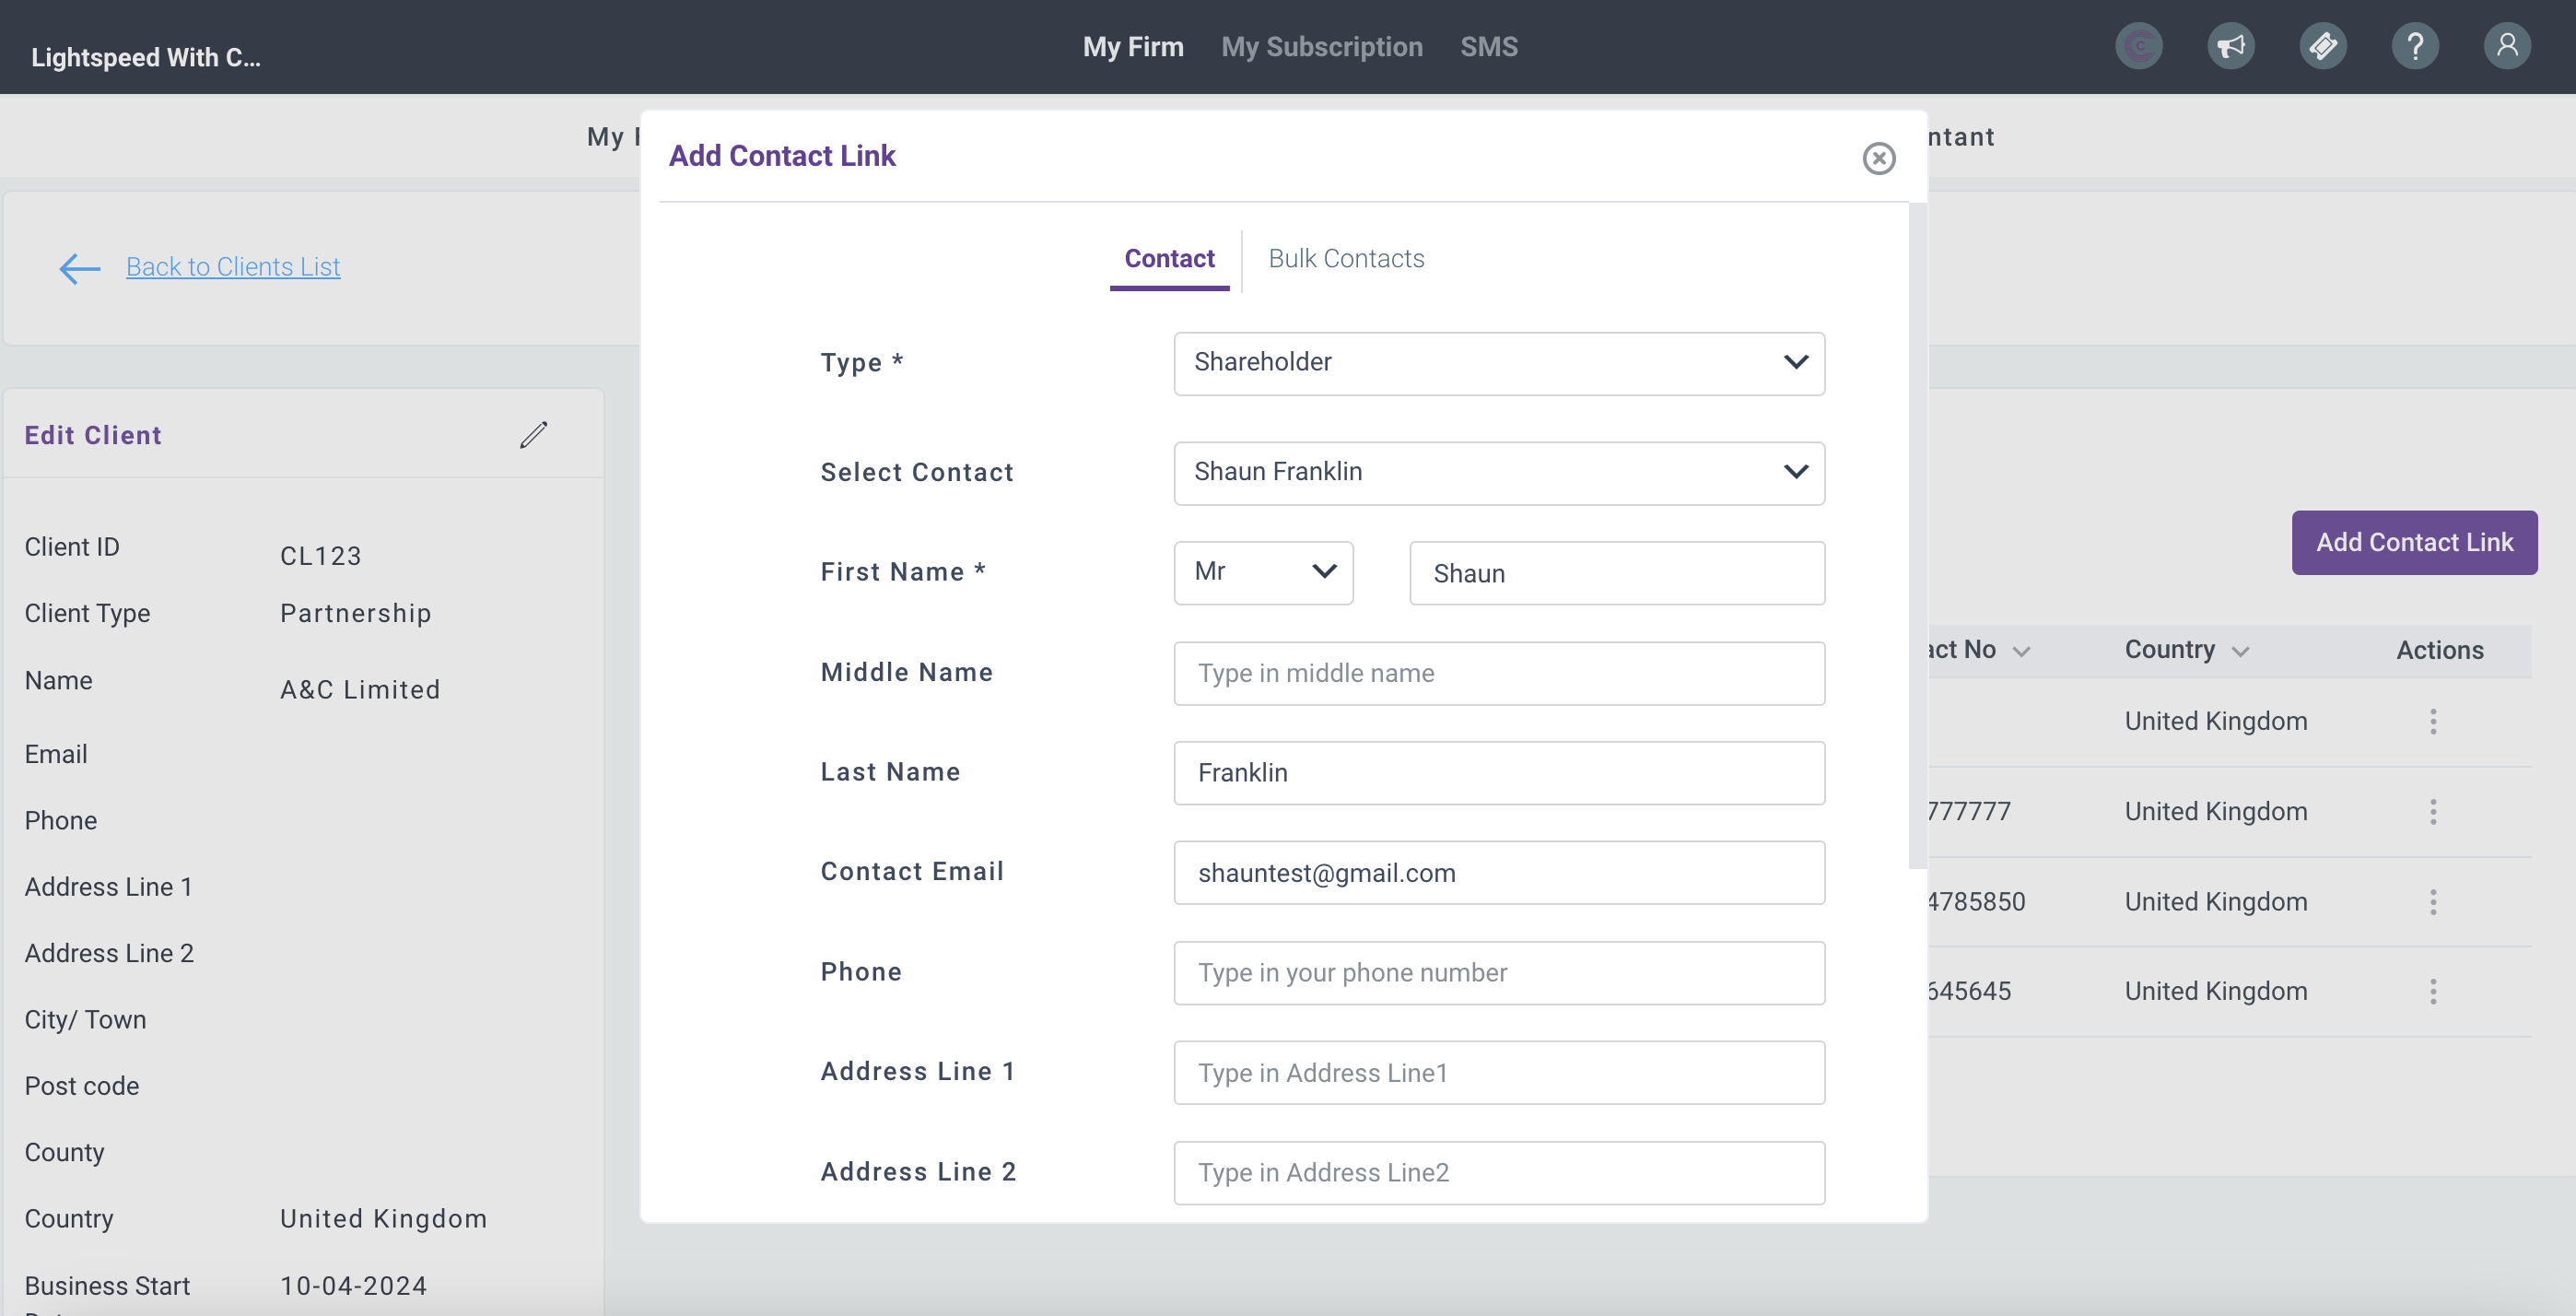The height and width of the screenshot is (1316, 2576).
Task: Click the question mark help icon
Action: [2414, 46]
